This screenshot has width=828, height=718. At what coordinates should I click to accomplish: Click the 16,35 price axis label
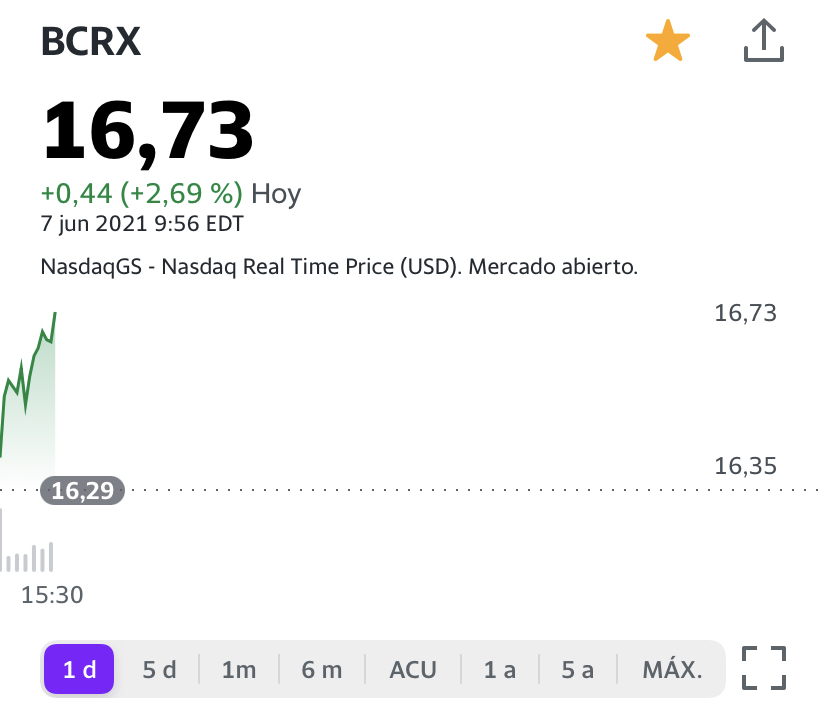click(x=745, y=466)
